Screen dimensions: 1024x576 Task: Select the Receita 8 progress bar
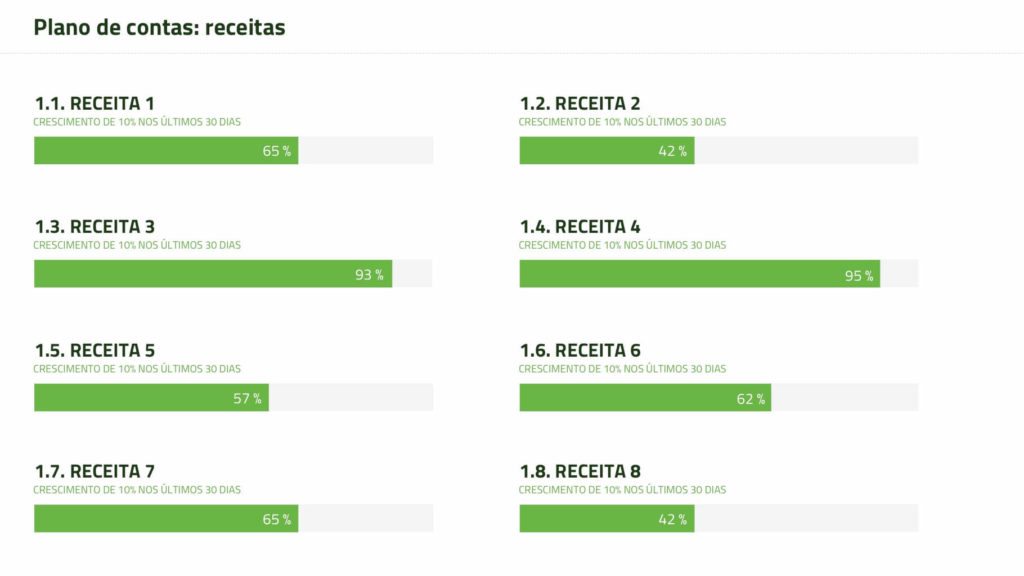(607, 519)
